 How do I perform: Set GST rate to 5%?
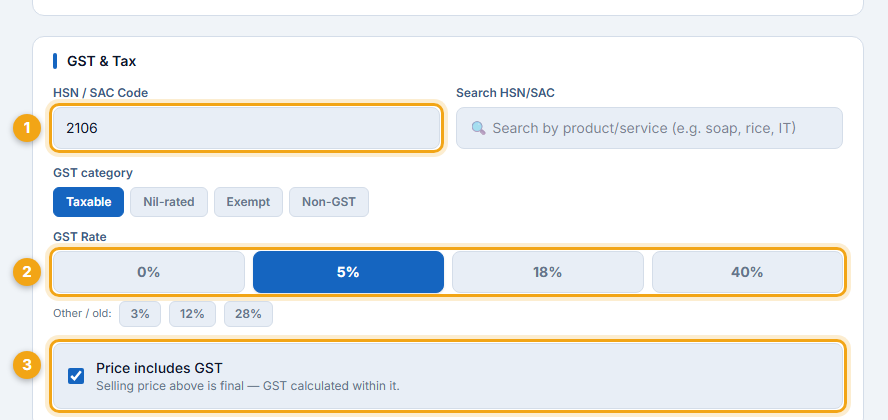tap(348, 272)
